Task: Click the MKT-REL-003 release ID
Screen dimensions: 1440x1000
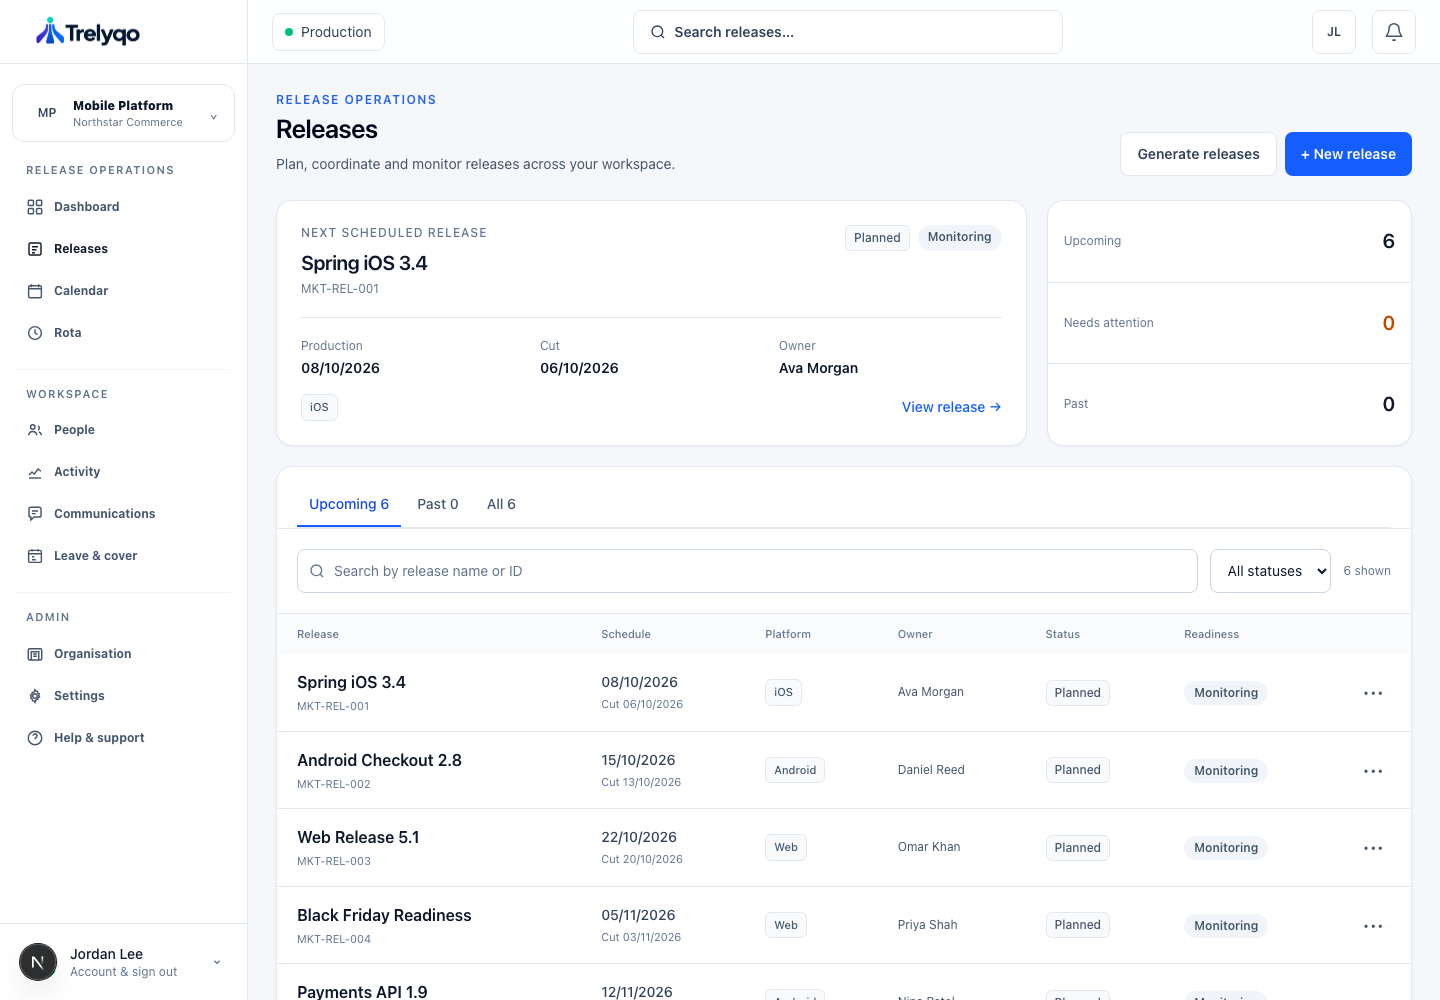Action: [x=334, y=861]
